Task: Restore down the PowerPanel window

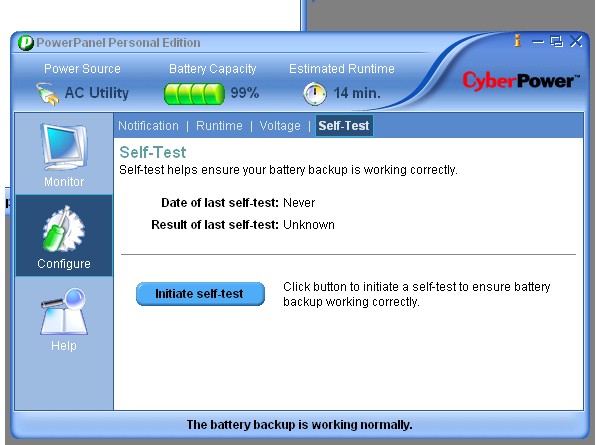Action: pyautogui.click(x=556, y=41)
